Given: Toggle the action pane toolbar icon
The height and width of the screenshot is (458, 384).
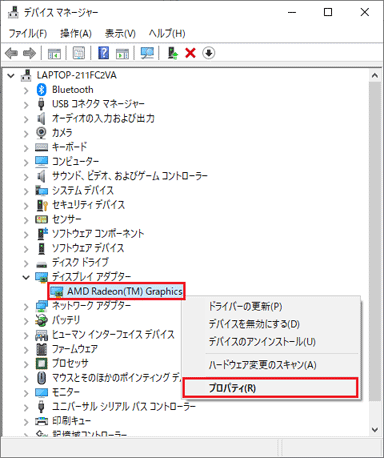Looking at the screenshot, I should coord(122,53).
